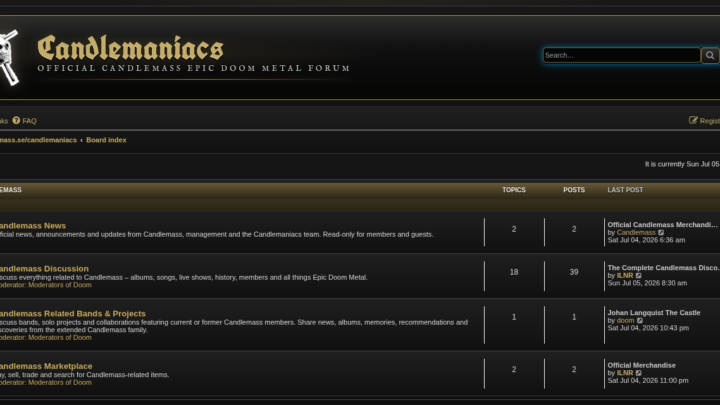Open the FAQ question mark icon
The width and height of the screenshot is (720, 405).
coord(17,120)
